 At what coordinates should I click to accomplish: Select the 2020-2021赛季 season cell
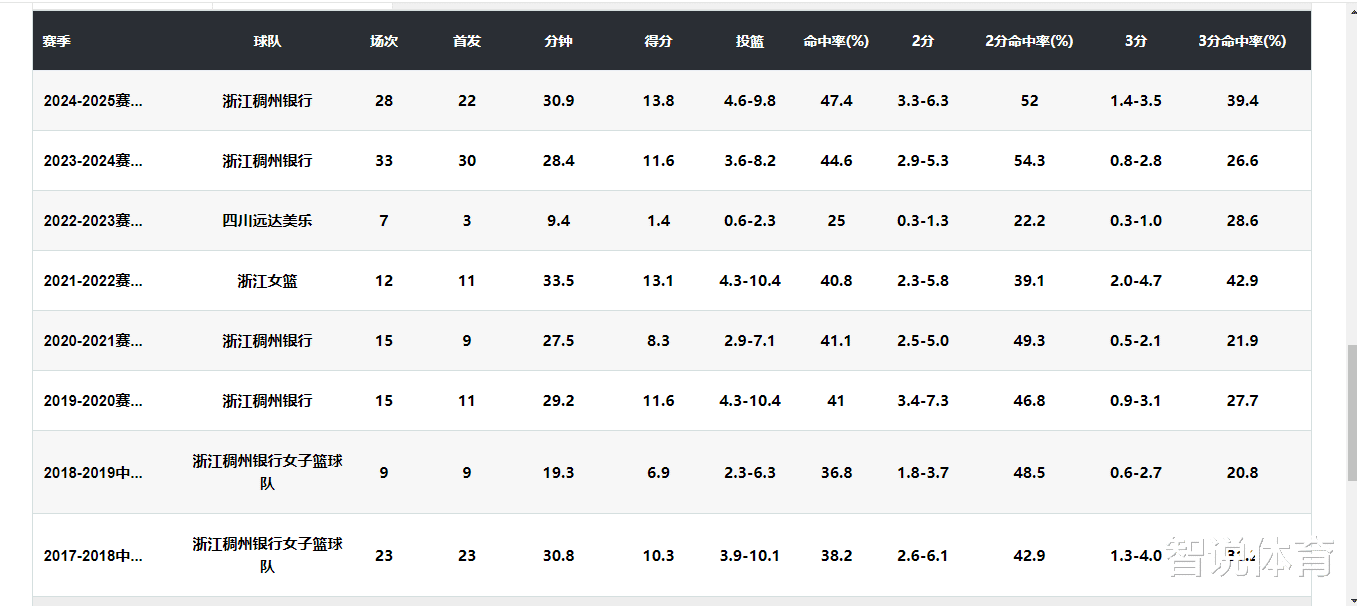pyautogui.click(x=93, y=341)
